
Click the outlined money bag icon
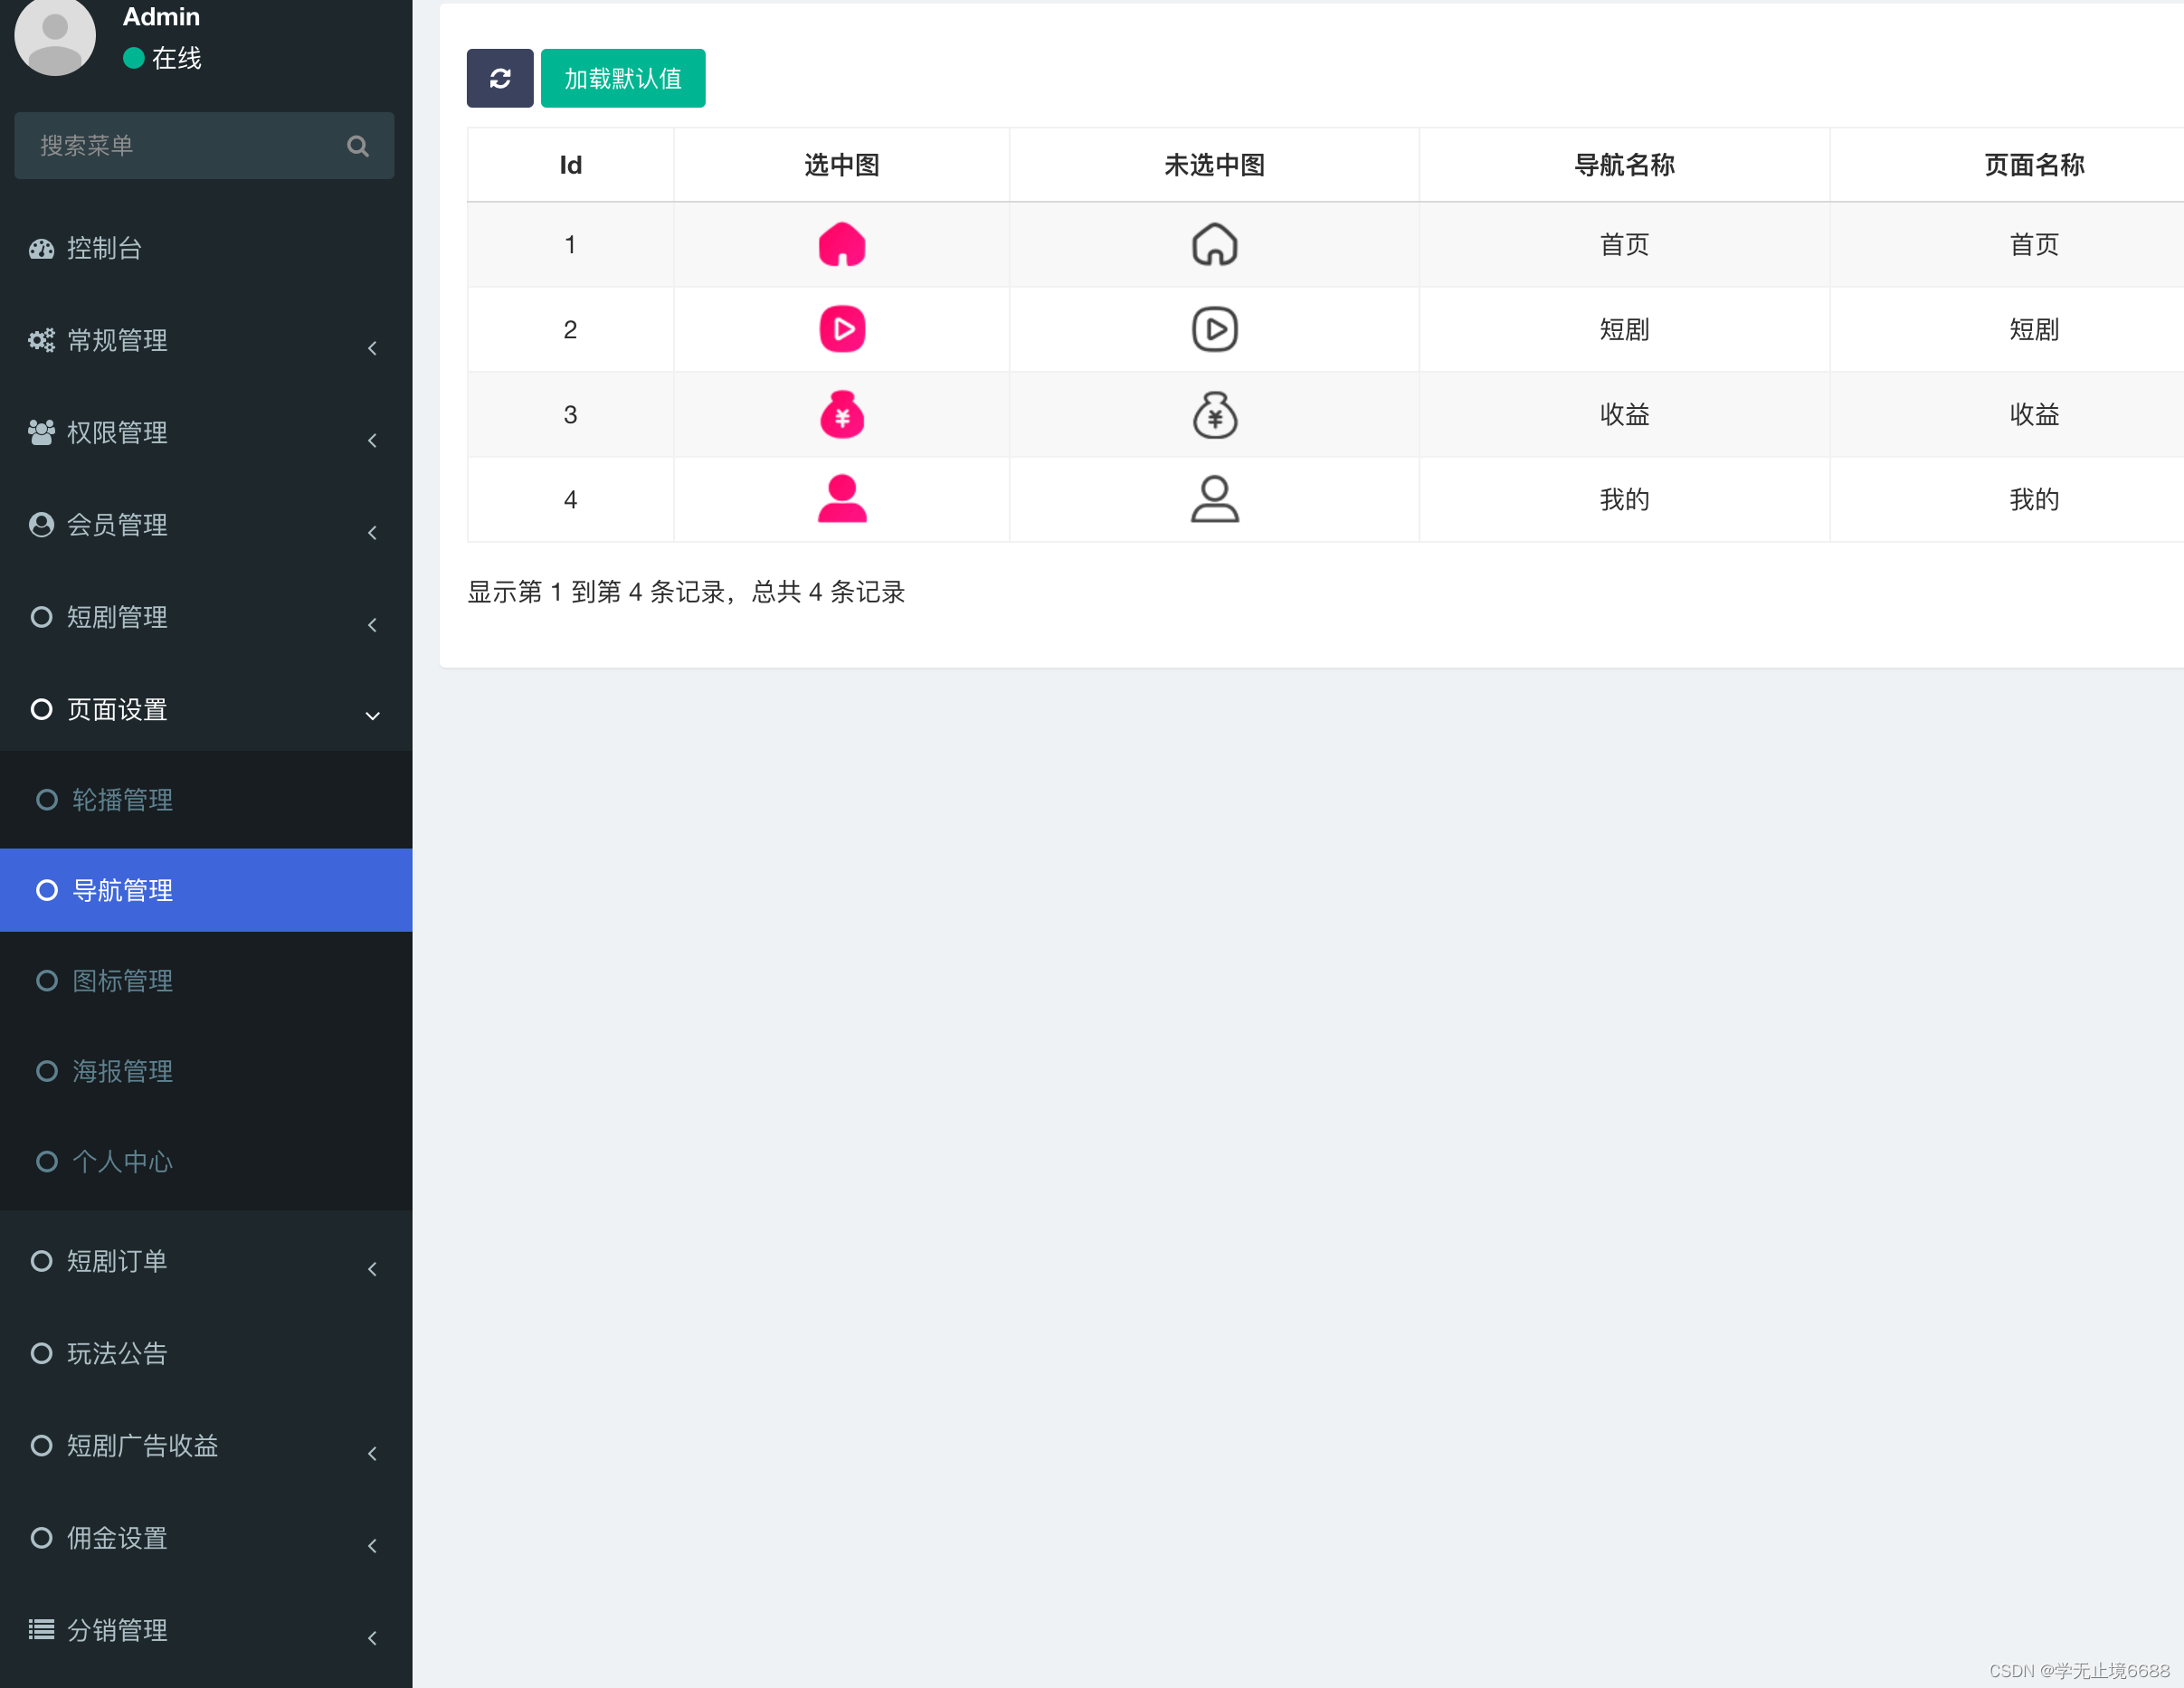tap(1214, 415)
